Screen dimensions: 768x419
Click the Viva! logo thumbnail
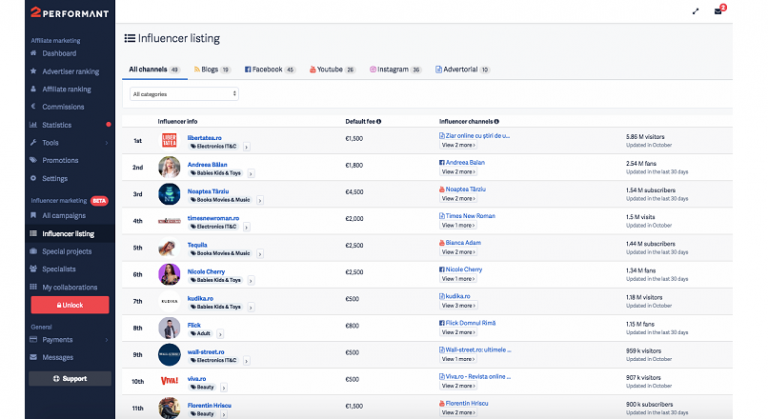pos(169,381)
